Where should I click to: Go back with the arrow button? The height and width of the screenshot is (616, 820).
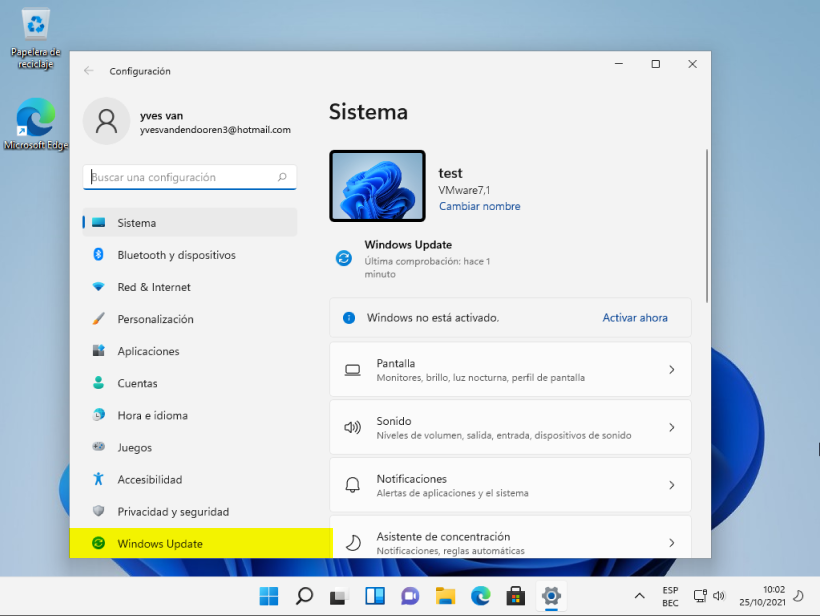(x=88, y=71)
